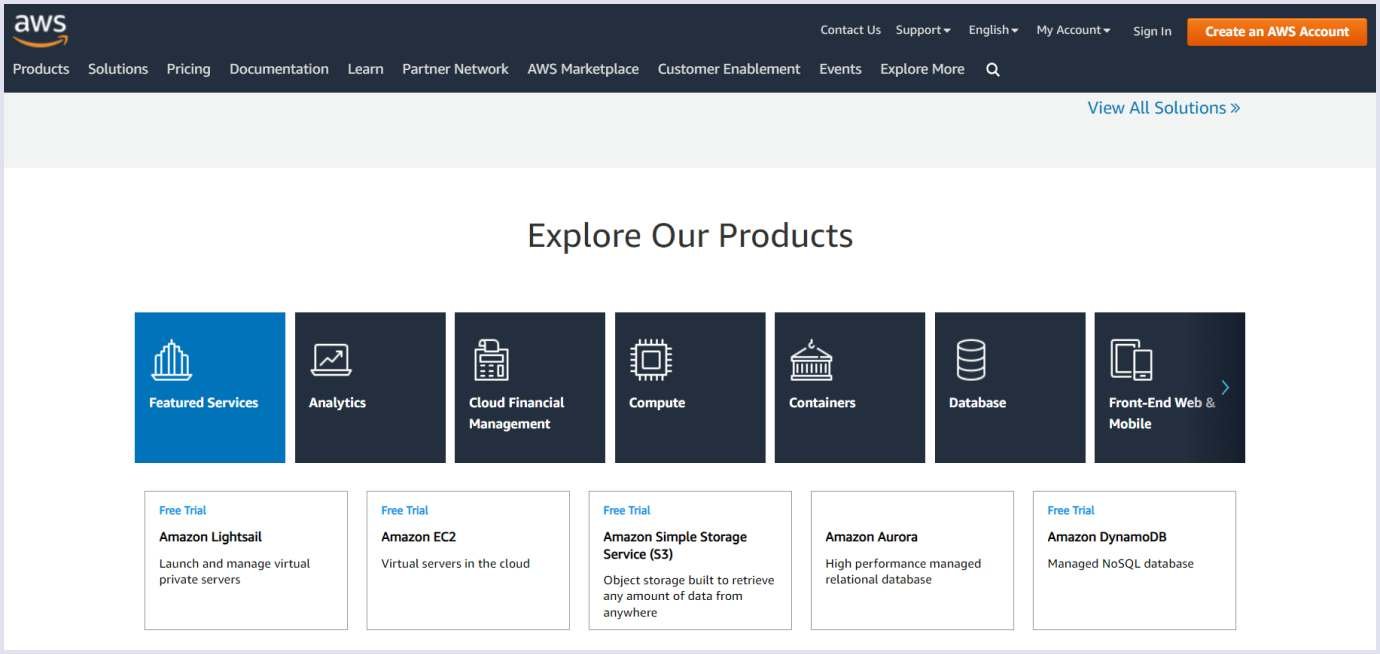Click 'Managed NoSQL database' text
Viewport: 1380px width, 654px height.
click(x=1120, y=563)
